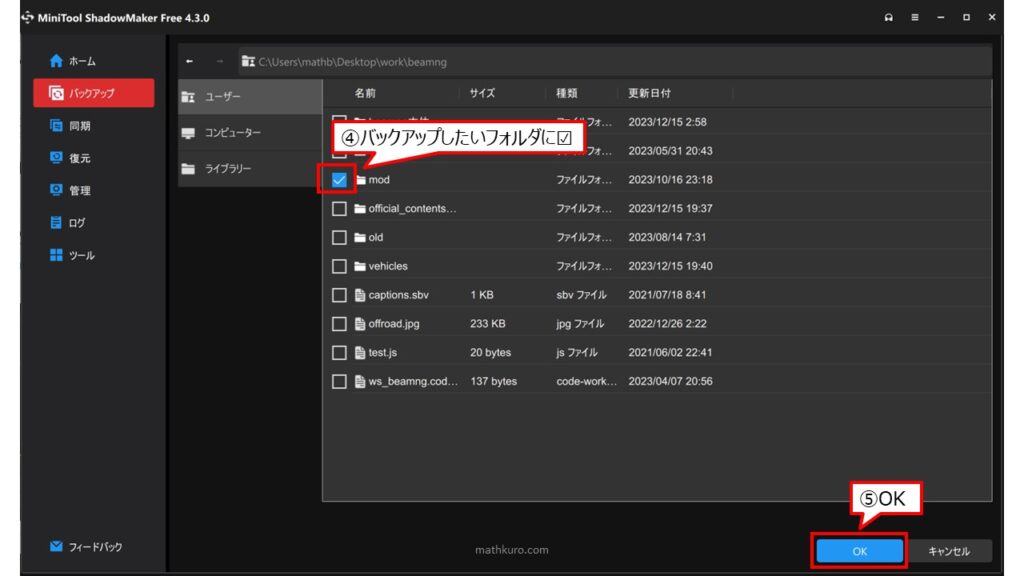Click the date 2023/12/15 2:58
The width and height of the screenshot is (1024, 576).
pyautogui.click(x=667, y=122)
